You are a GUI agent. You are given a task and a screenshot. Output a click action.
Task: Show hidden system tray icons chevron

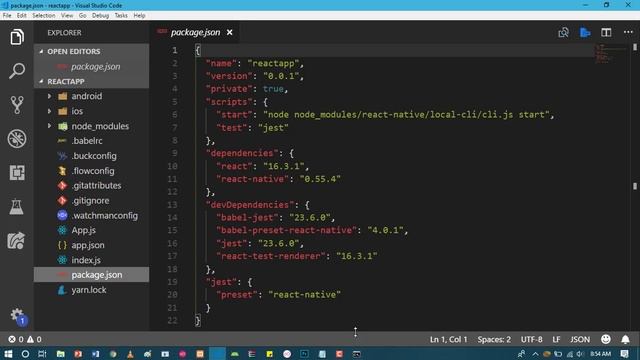tap(535, 354)
